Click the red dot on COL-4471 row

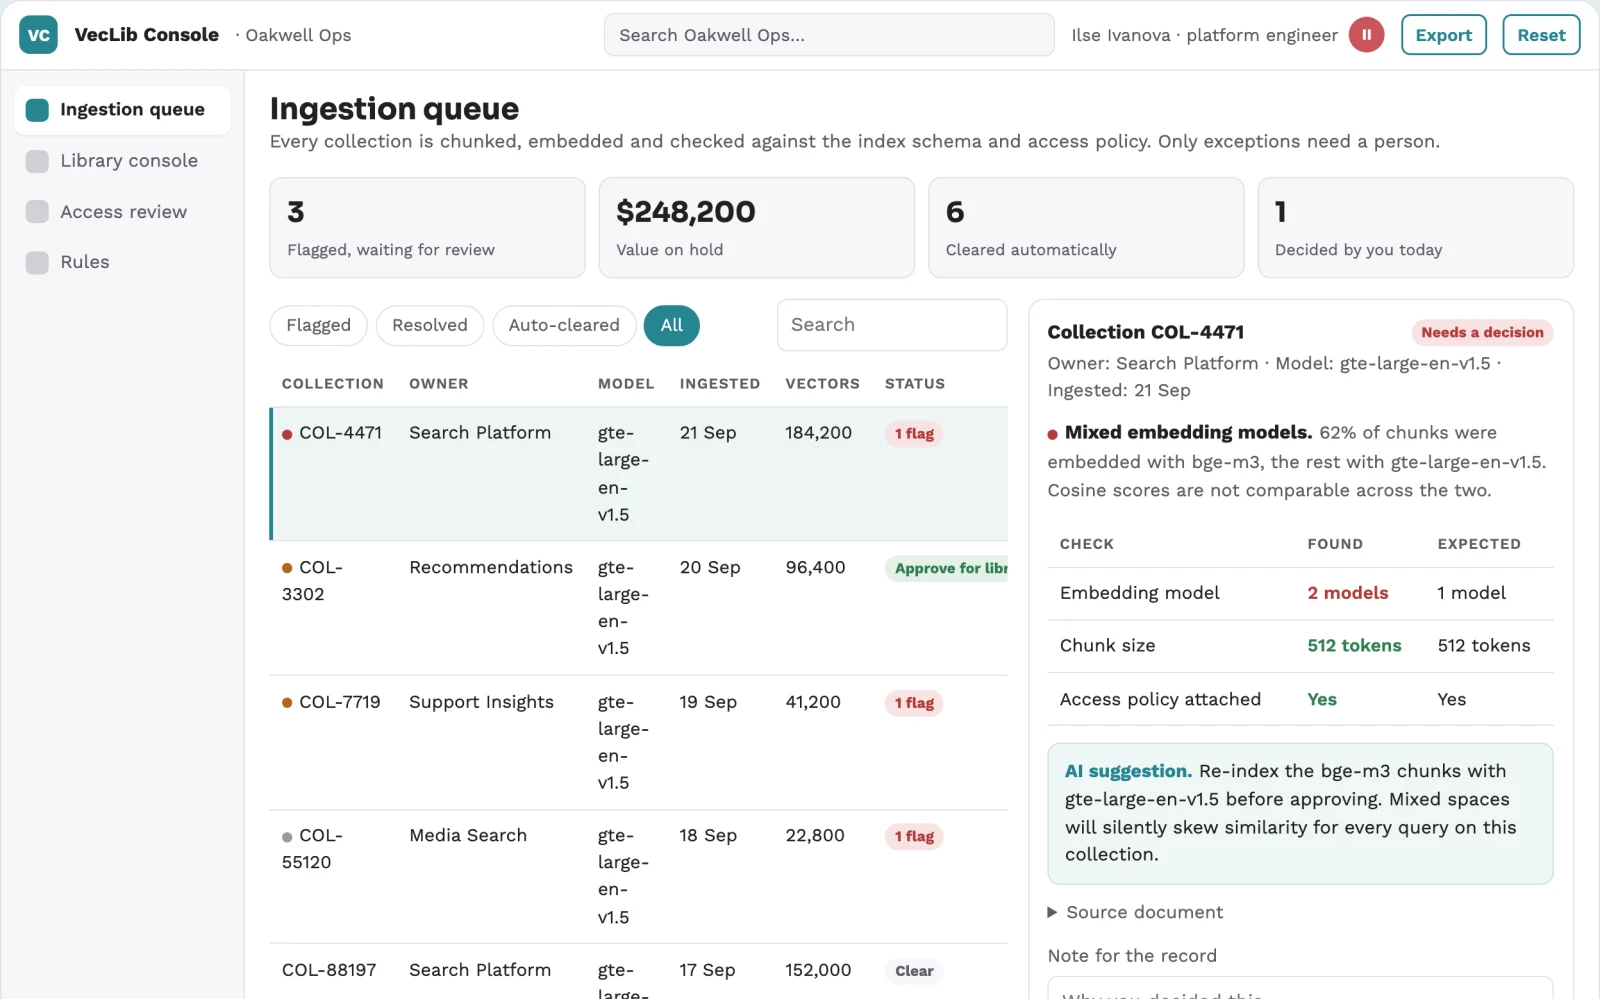click(x=287, y=434)
